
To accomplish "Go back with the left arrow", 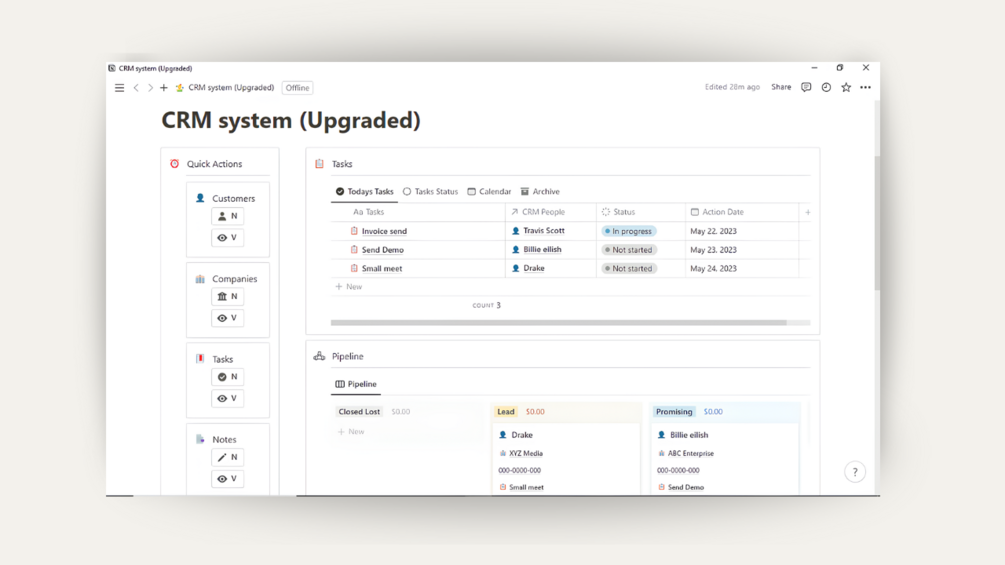I will coord(136,88).
